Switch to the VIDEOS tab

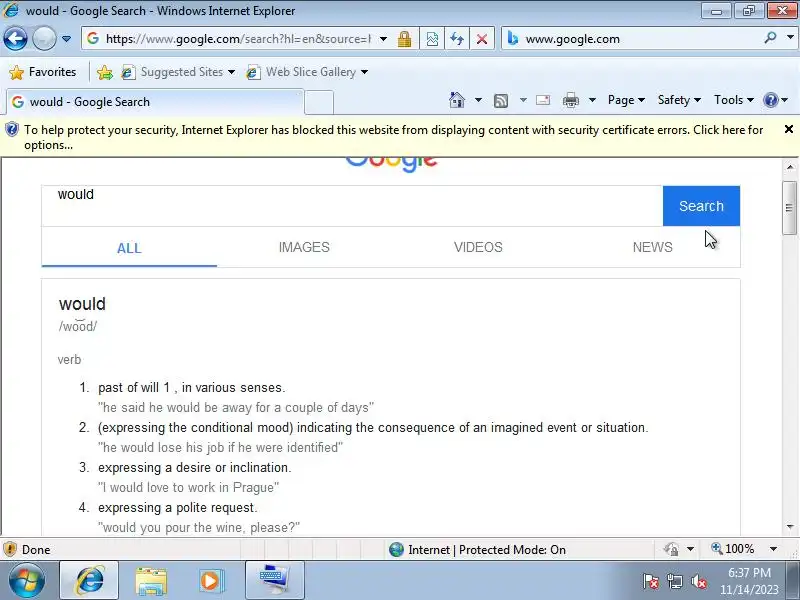[x=478, y=247]
